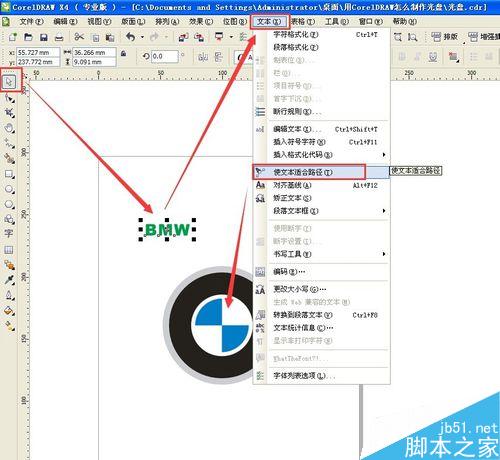Select the Basic shapes tool
The width and height of the screenshot is (500, 460).
pyautogui.click(x=9, y=219)
